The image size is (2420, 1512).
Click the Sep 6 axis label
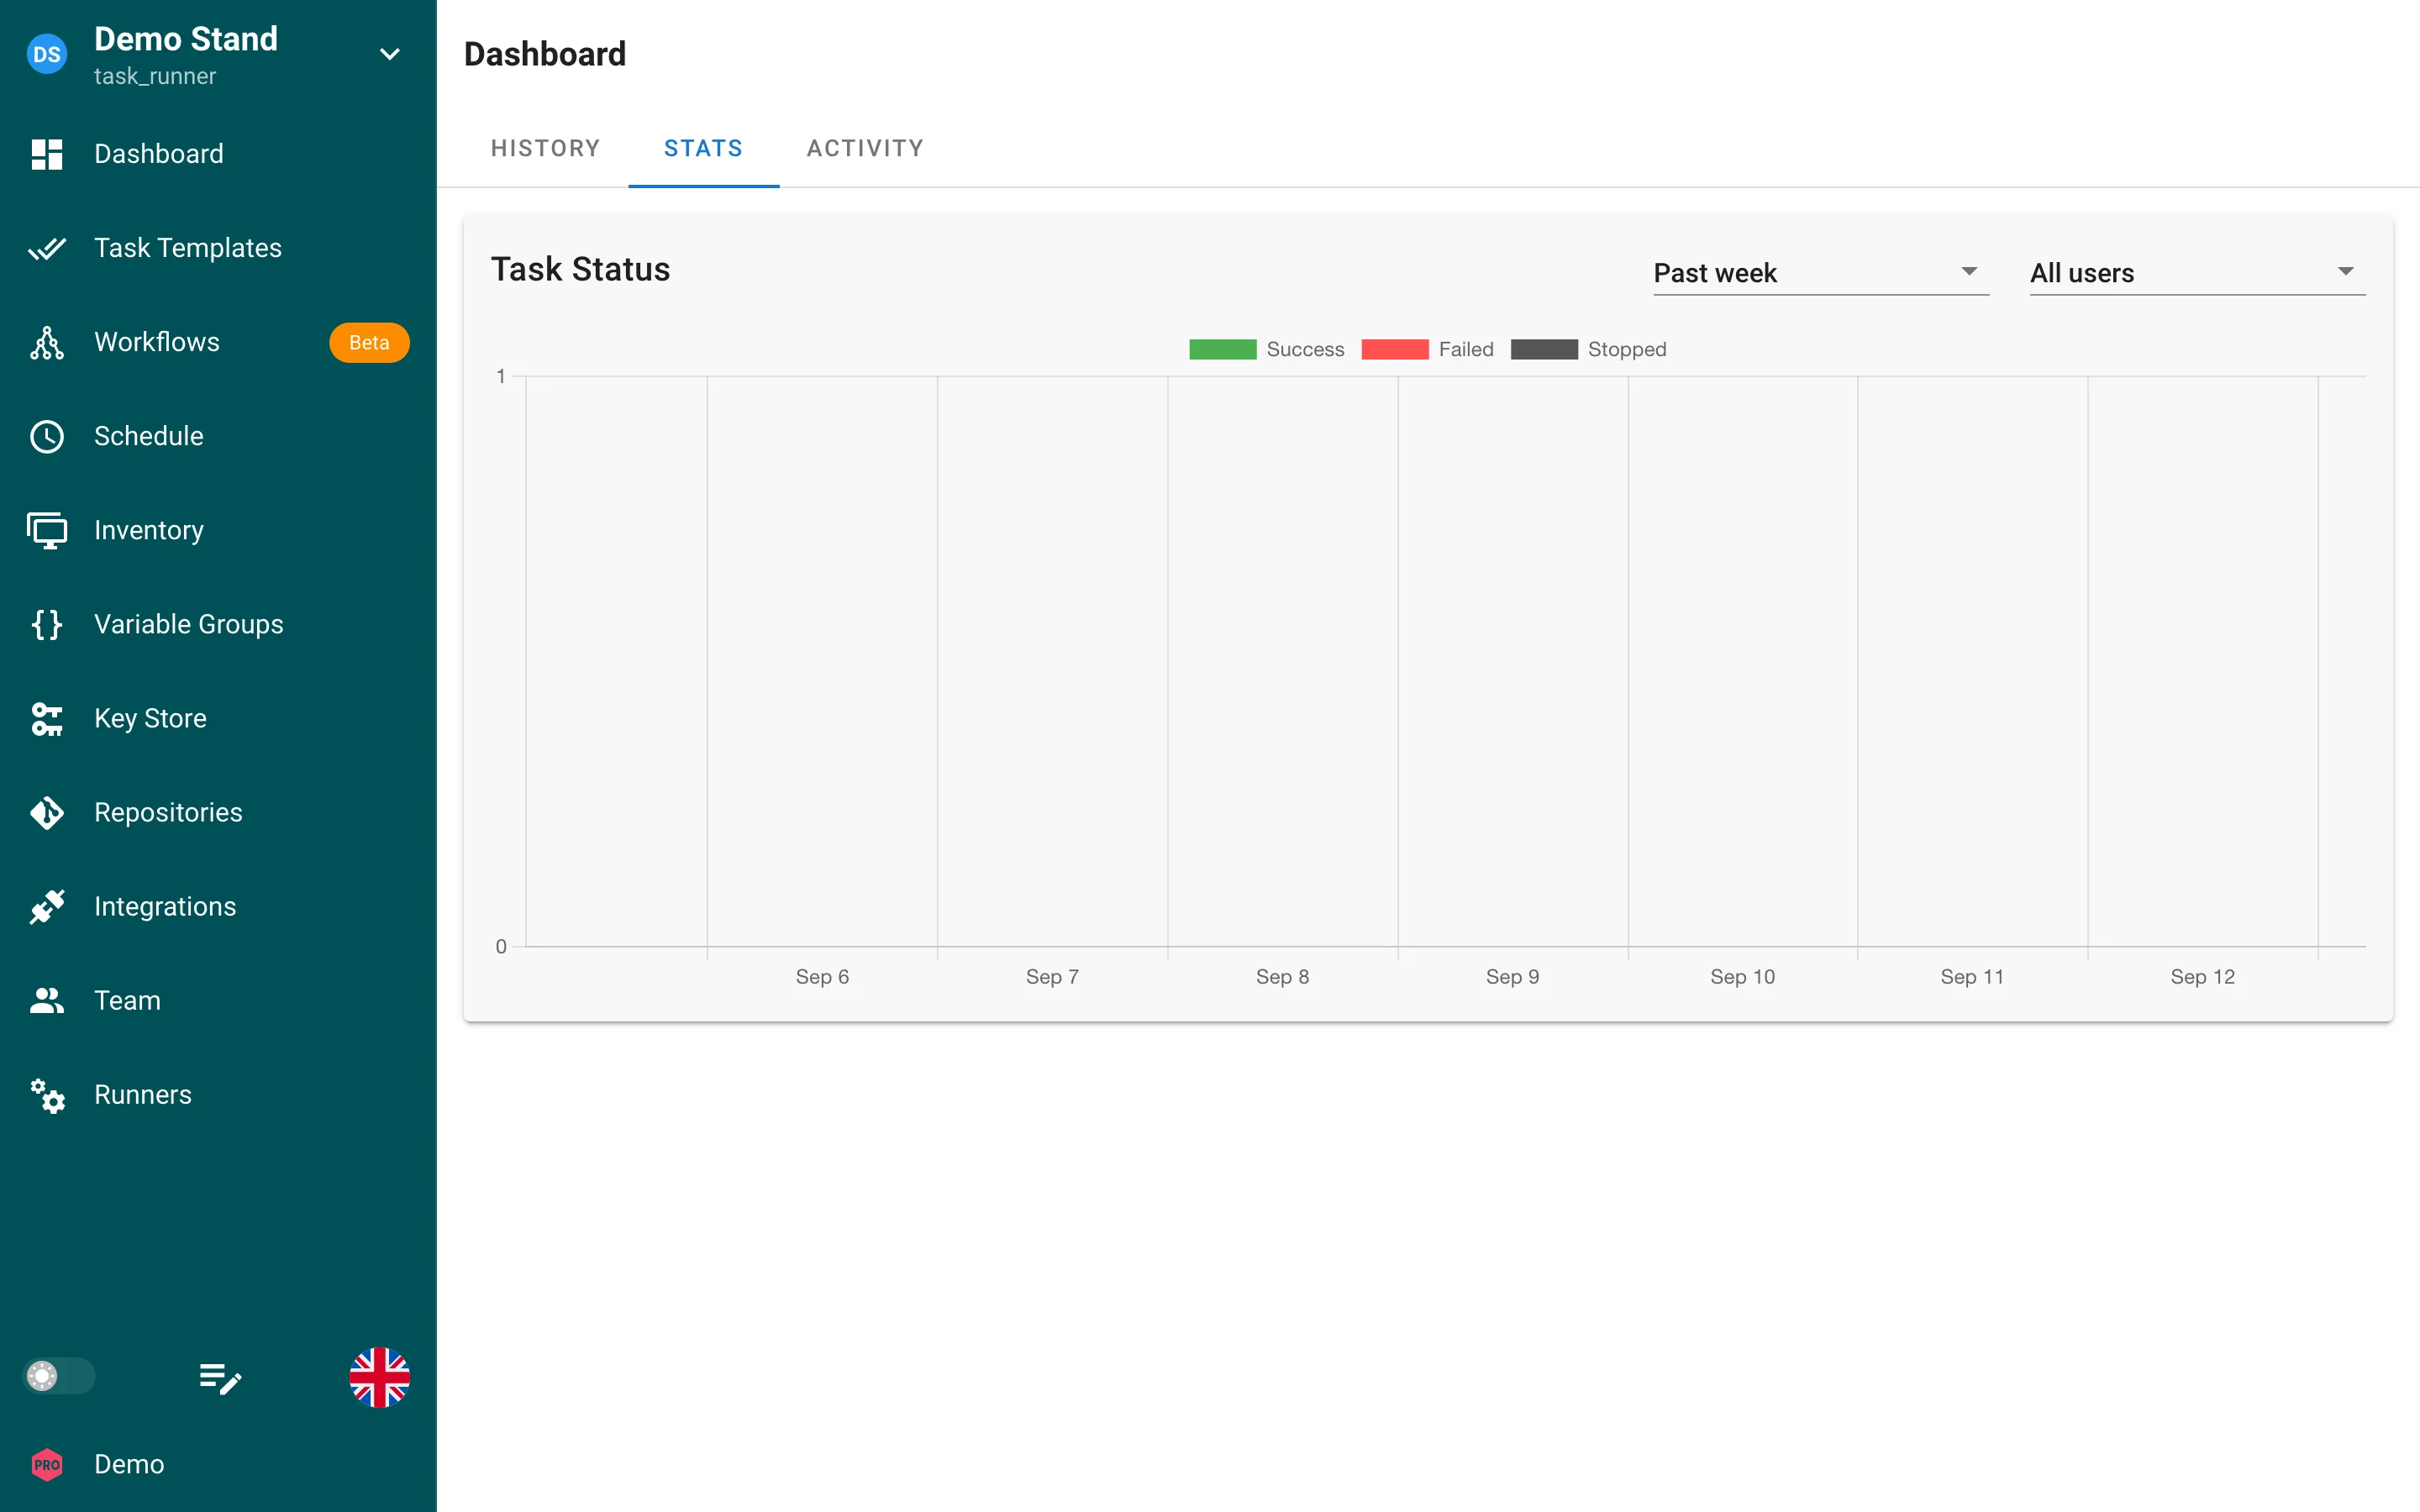point(822,976)
